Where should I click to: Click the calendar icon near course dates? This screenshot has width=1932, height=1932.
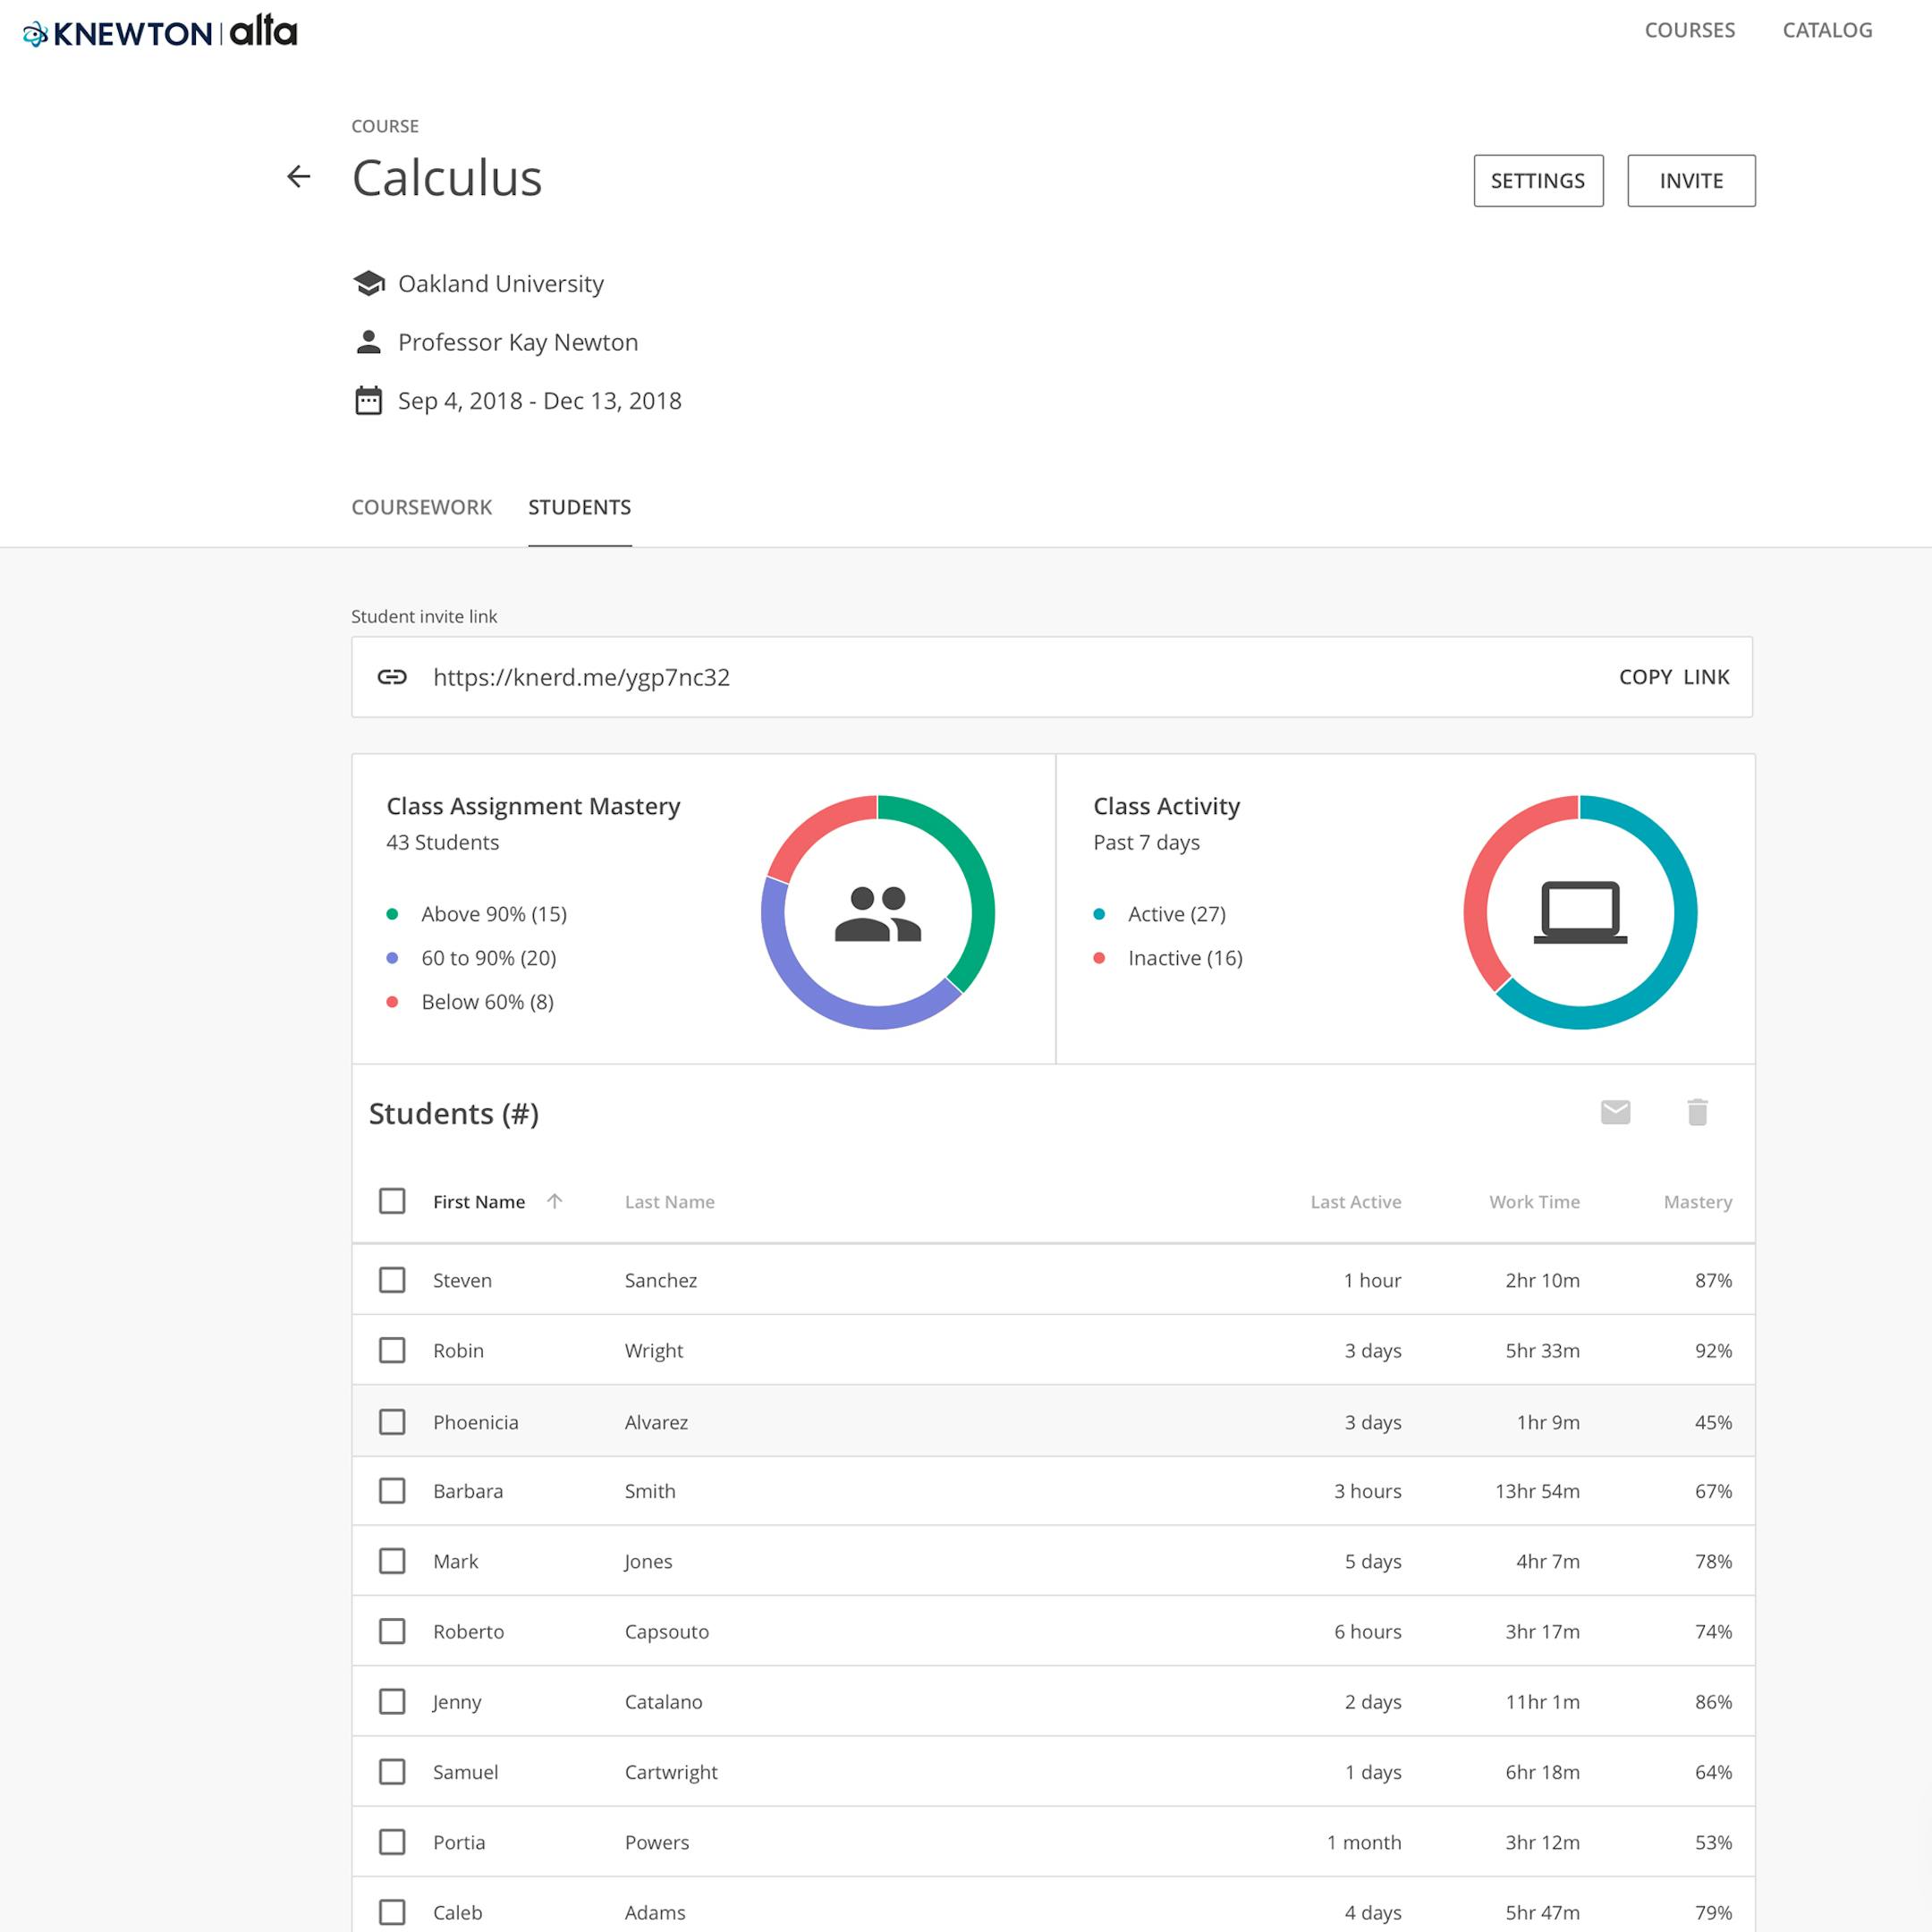(x=369, y=400)
